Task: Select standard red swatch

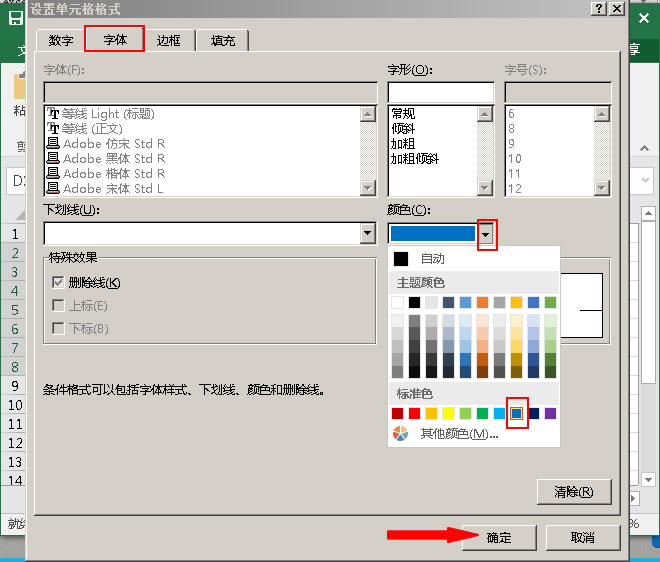Action: click(x=414, y=413)
